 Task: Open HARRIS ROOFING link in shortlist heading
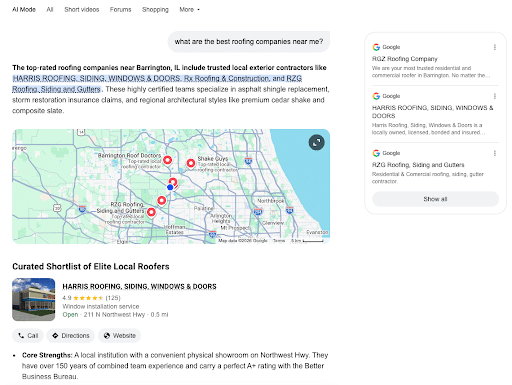point(139,287)
